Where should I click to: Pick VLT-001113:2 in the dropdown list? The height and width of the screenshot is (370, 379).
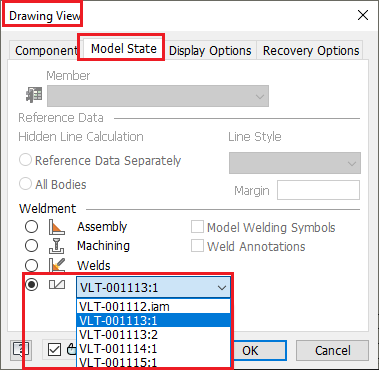click(x=153, y=334)
